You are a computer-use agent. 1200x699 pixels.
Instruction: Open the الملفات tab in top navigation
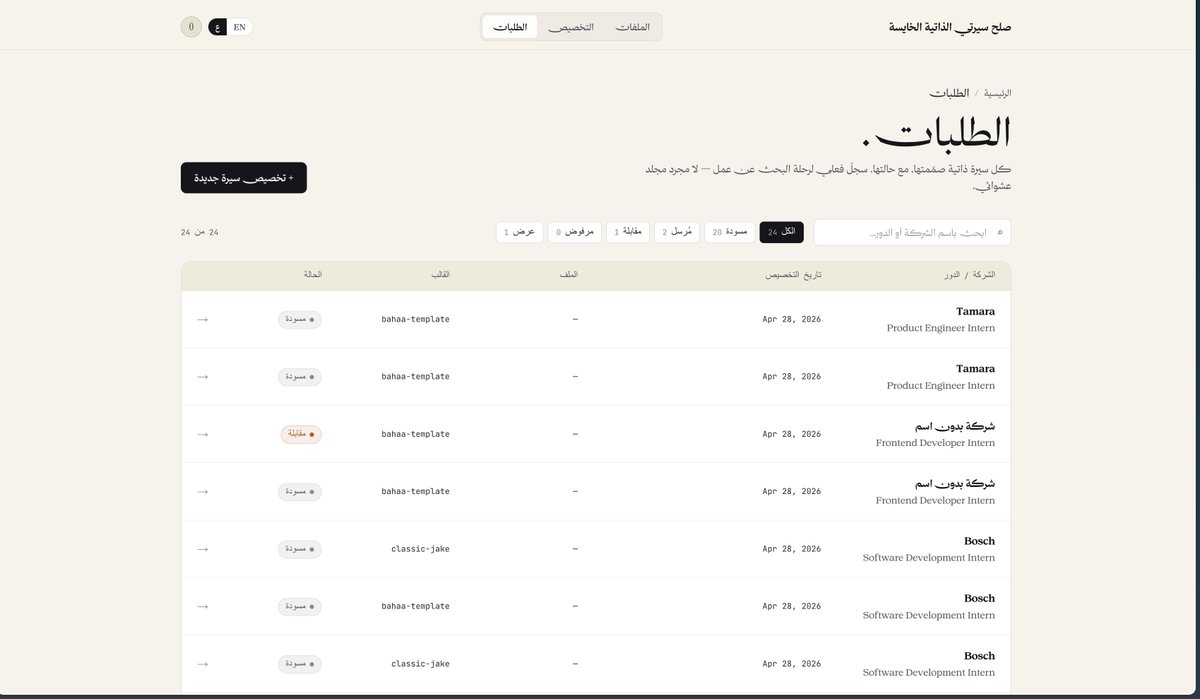tap(632, 27)
